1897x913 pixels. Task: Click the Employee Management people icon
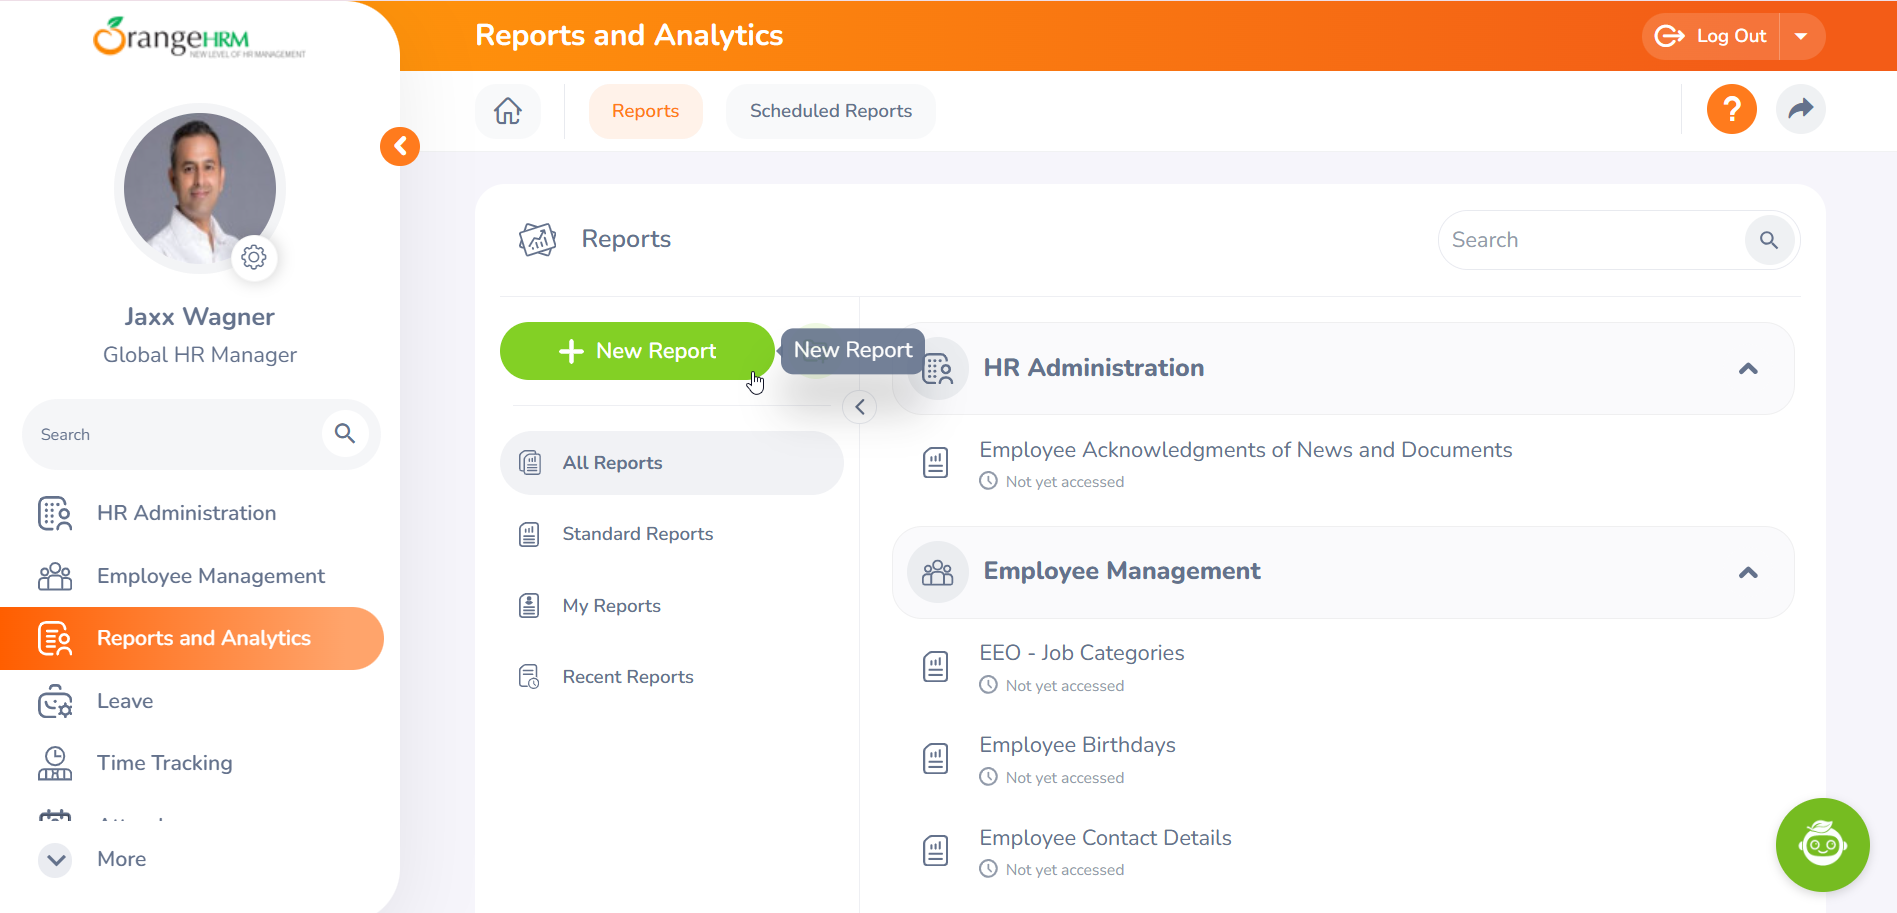(55, 575)
